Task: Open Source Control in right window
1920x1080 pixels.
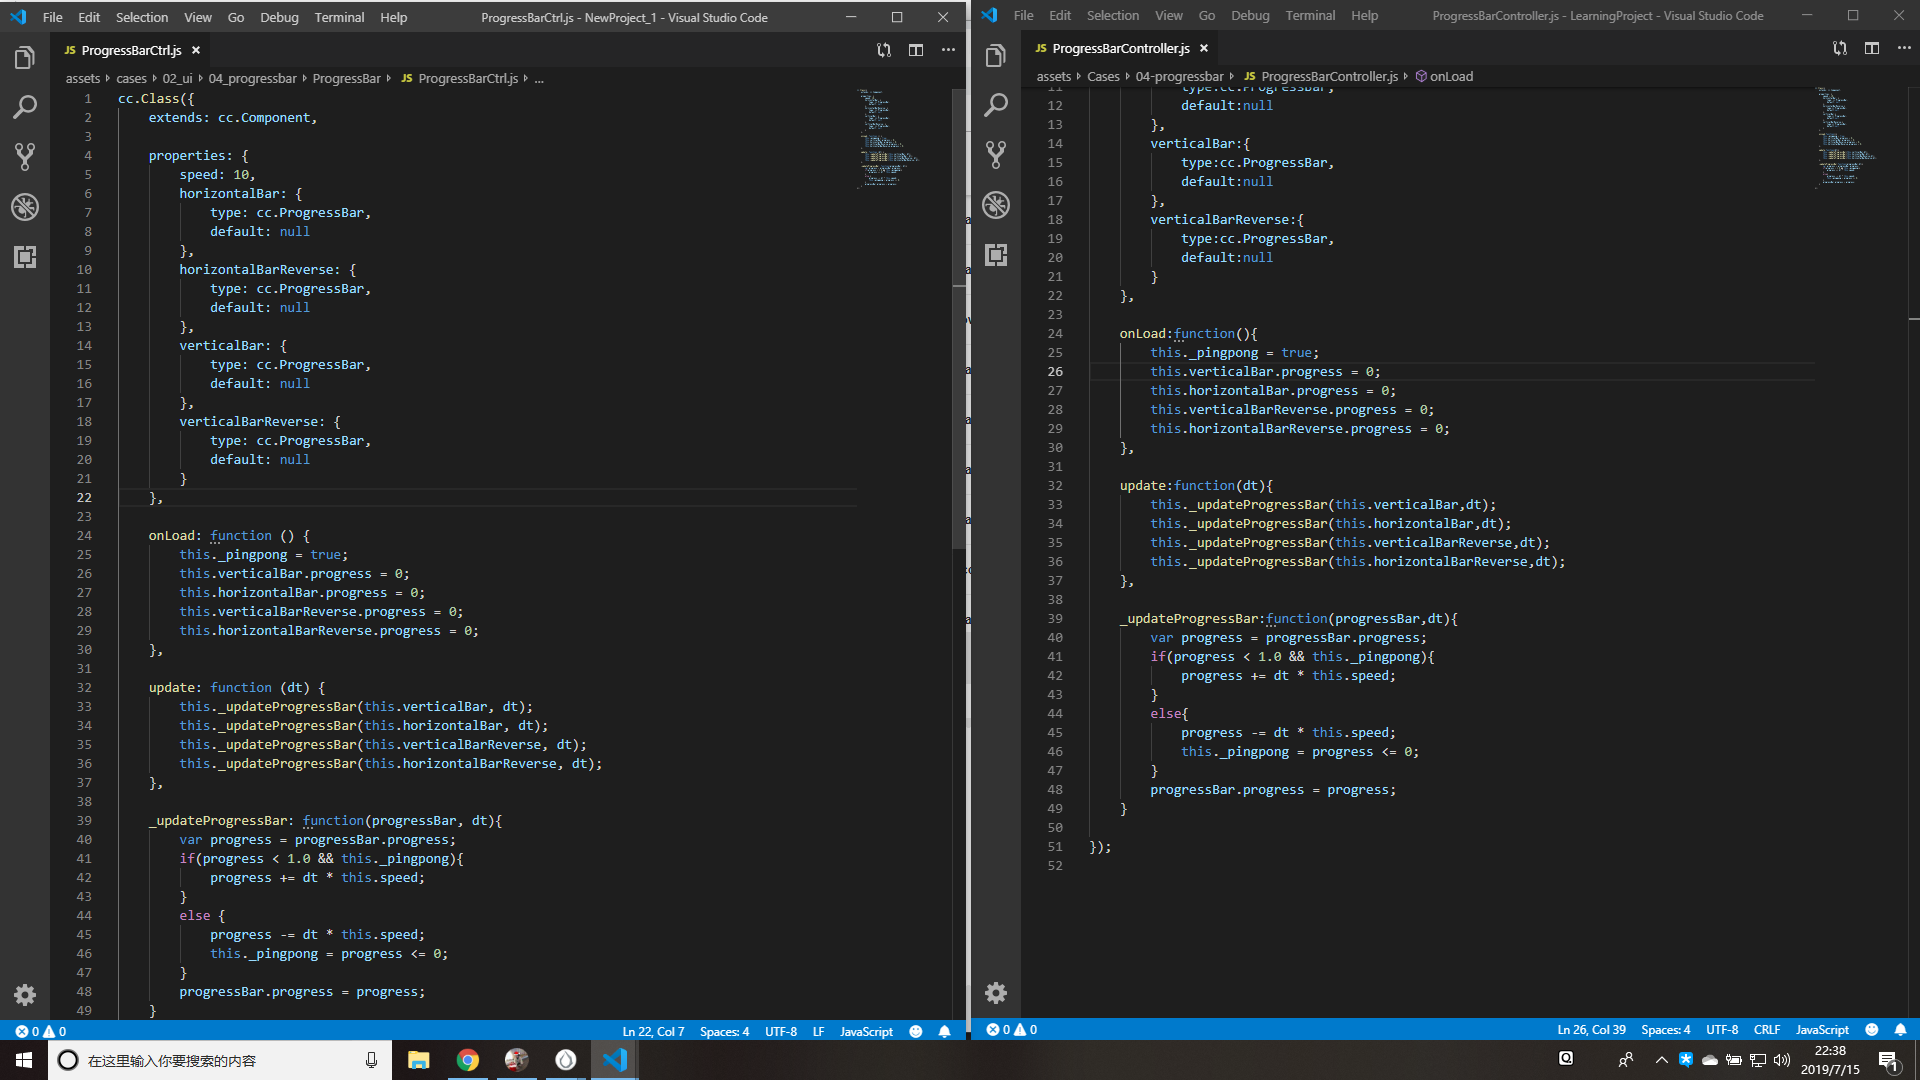Action: pyautogui.click(x=996, y=154)
